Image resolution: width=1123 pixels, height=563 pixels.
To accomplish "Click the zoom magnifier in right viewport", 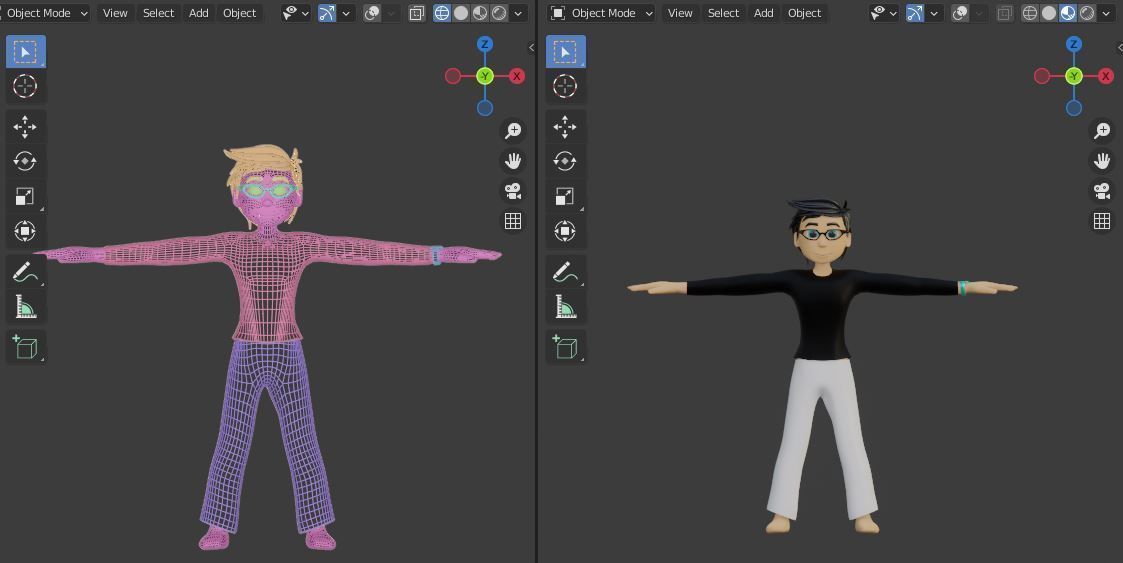I will pos(1102,130).
